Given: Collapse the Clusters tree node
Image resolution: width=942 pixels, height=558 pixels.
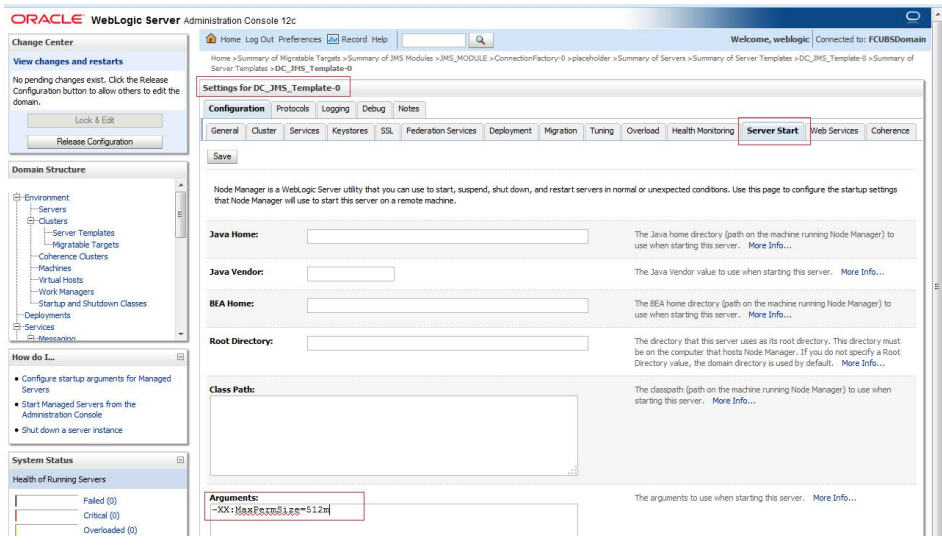Looking at the screenshot, I should [31, 221].
